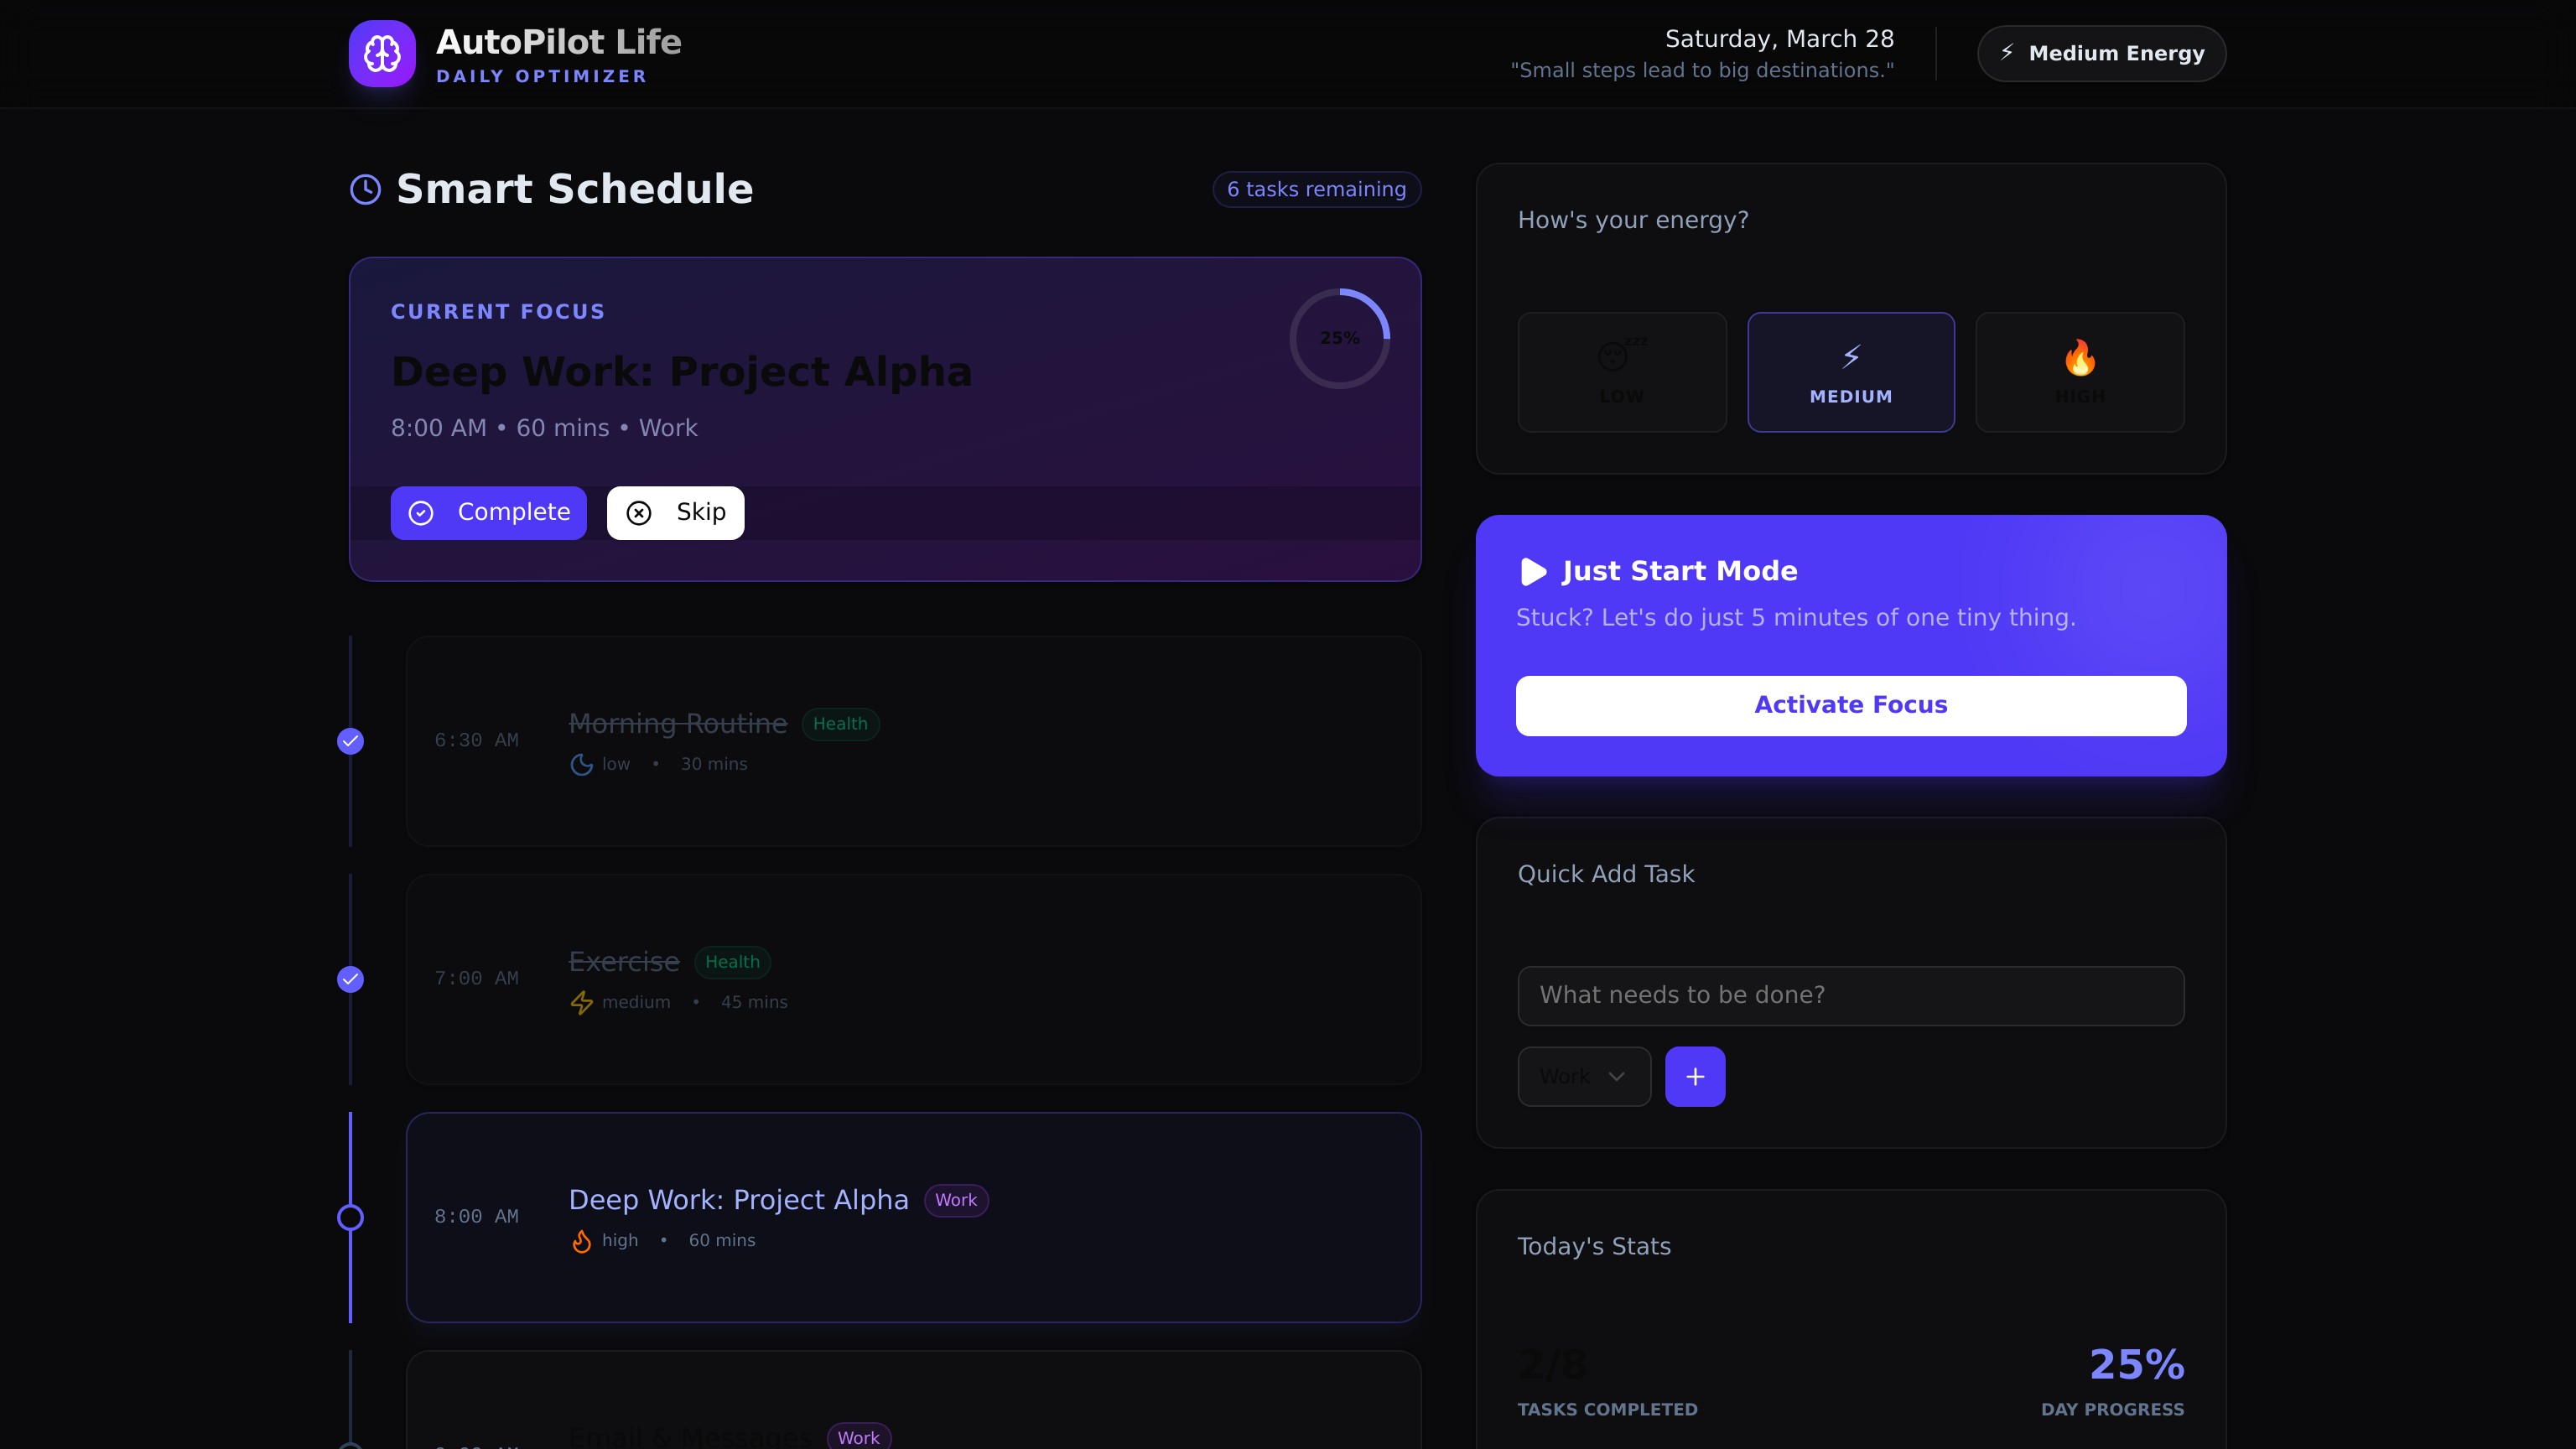Click the flame icon on Deep Work task

coord(581,1241)
